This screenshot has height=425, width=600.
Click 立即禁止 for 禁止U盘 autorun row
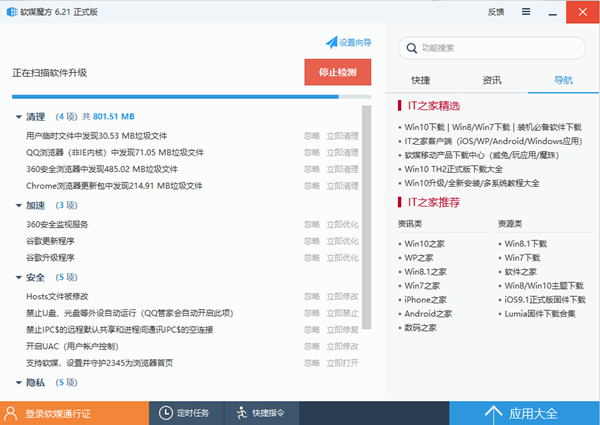(342, 313)
